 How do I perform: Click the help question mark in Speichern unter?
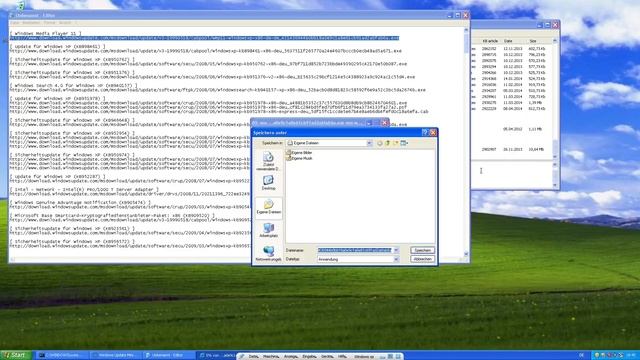tap(424, 132)
